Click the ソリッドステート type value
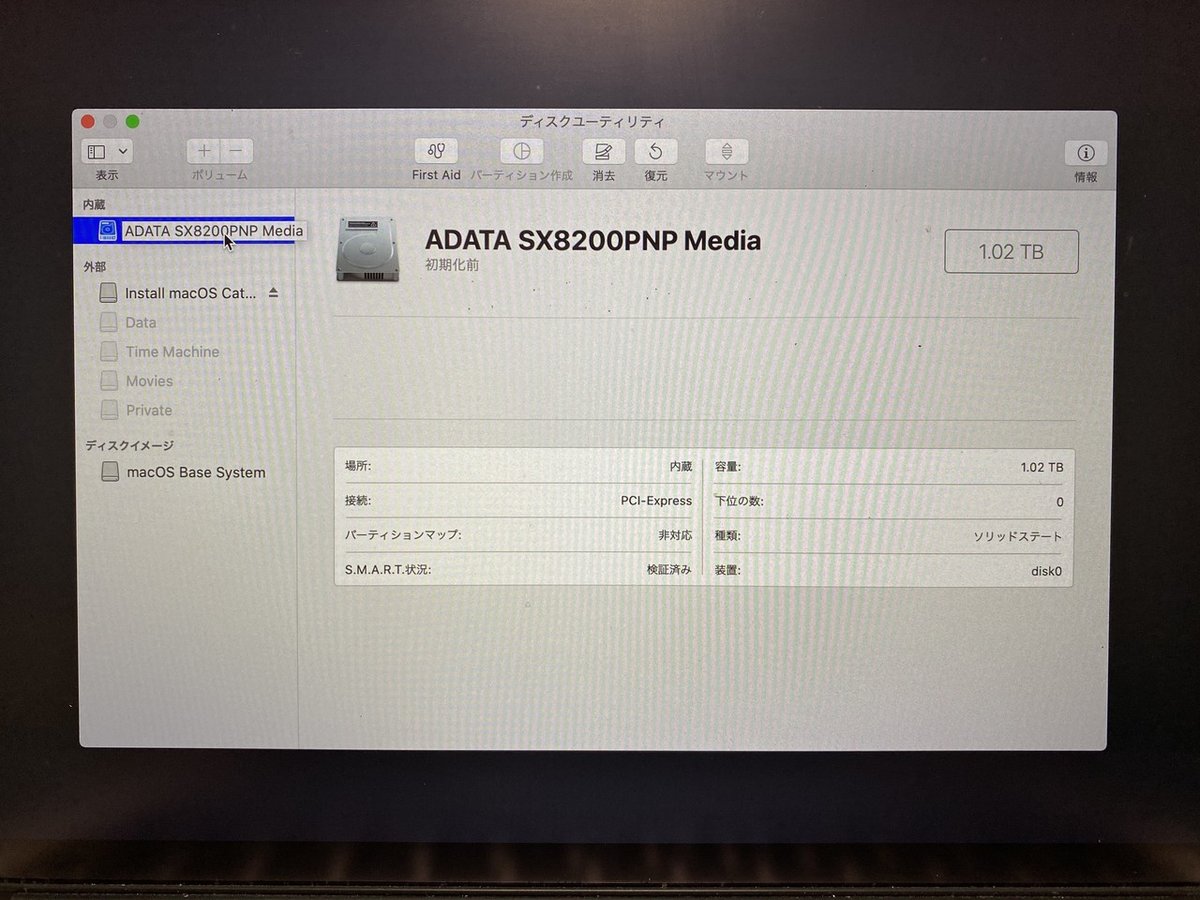The height and width of the screenshot is (900, 1200). click(1018, 537)
